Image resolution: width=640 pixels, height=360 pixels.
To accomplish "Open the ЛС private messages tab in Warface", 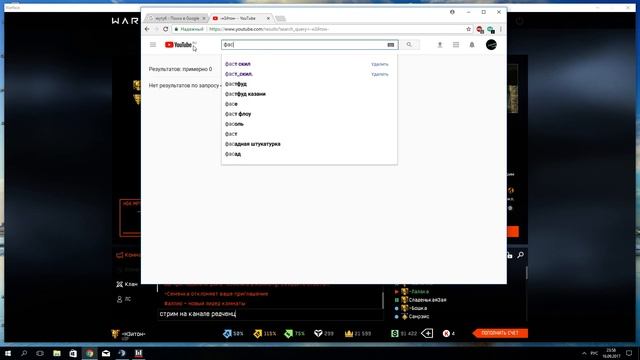I will [x=124, y=299].
